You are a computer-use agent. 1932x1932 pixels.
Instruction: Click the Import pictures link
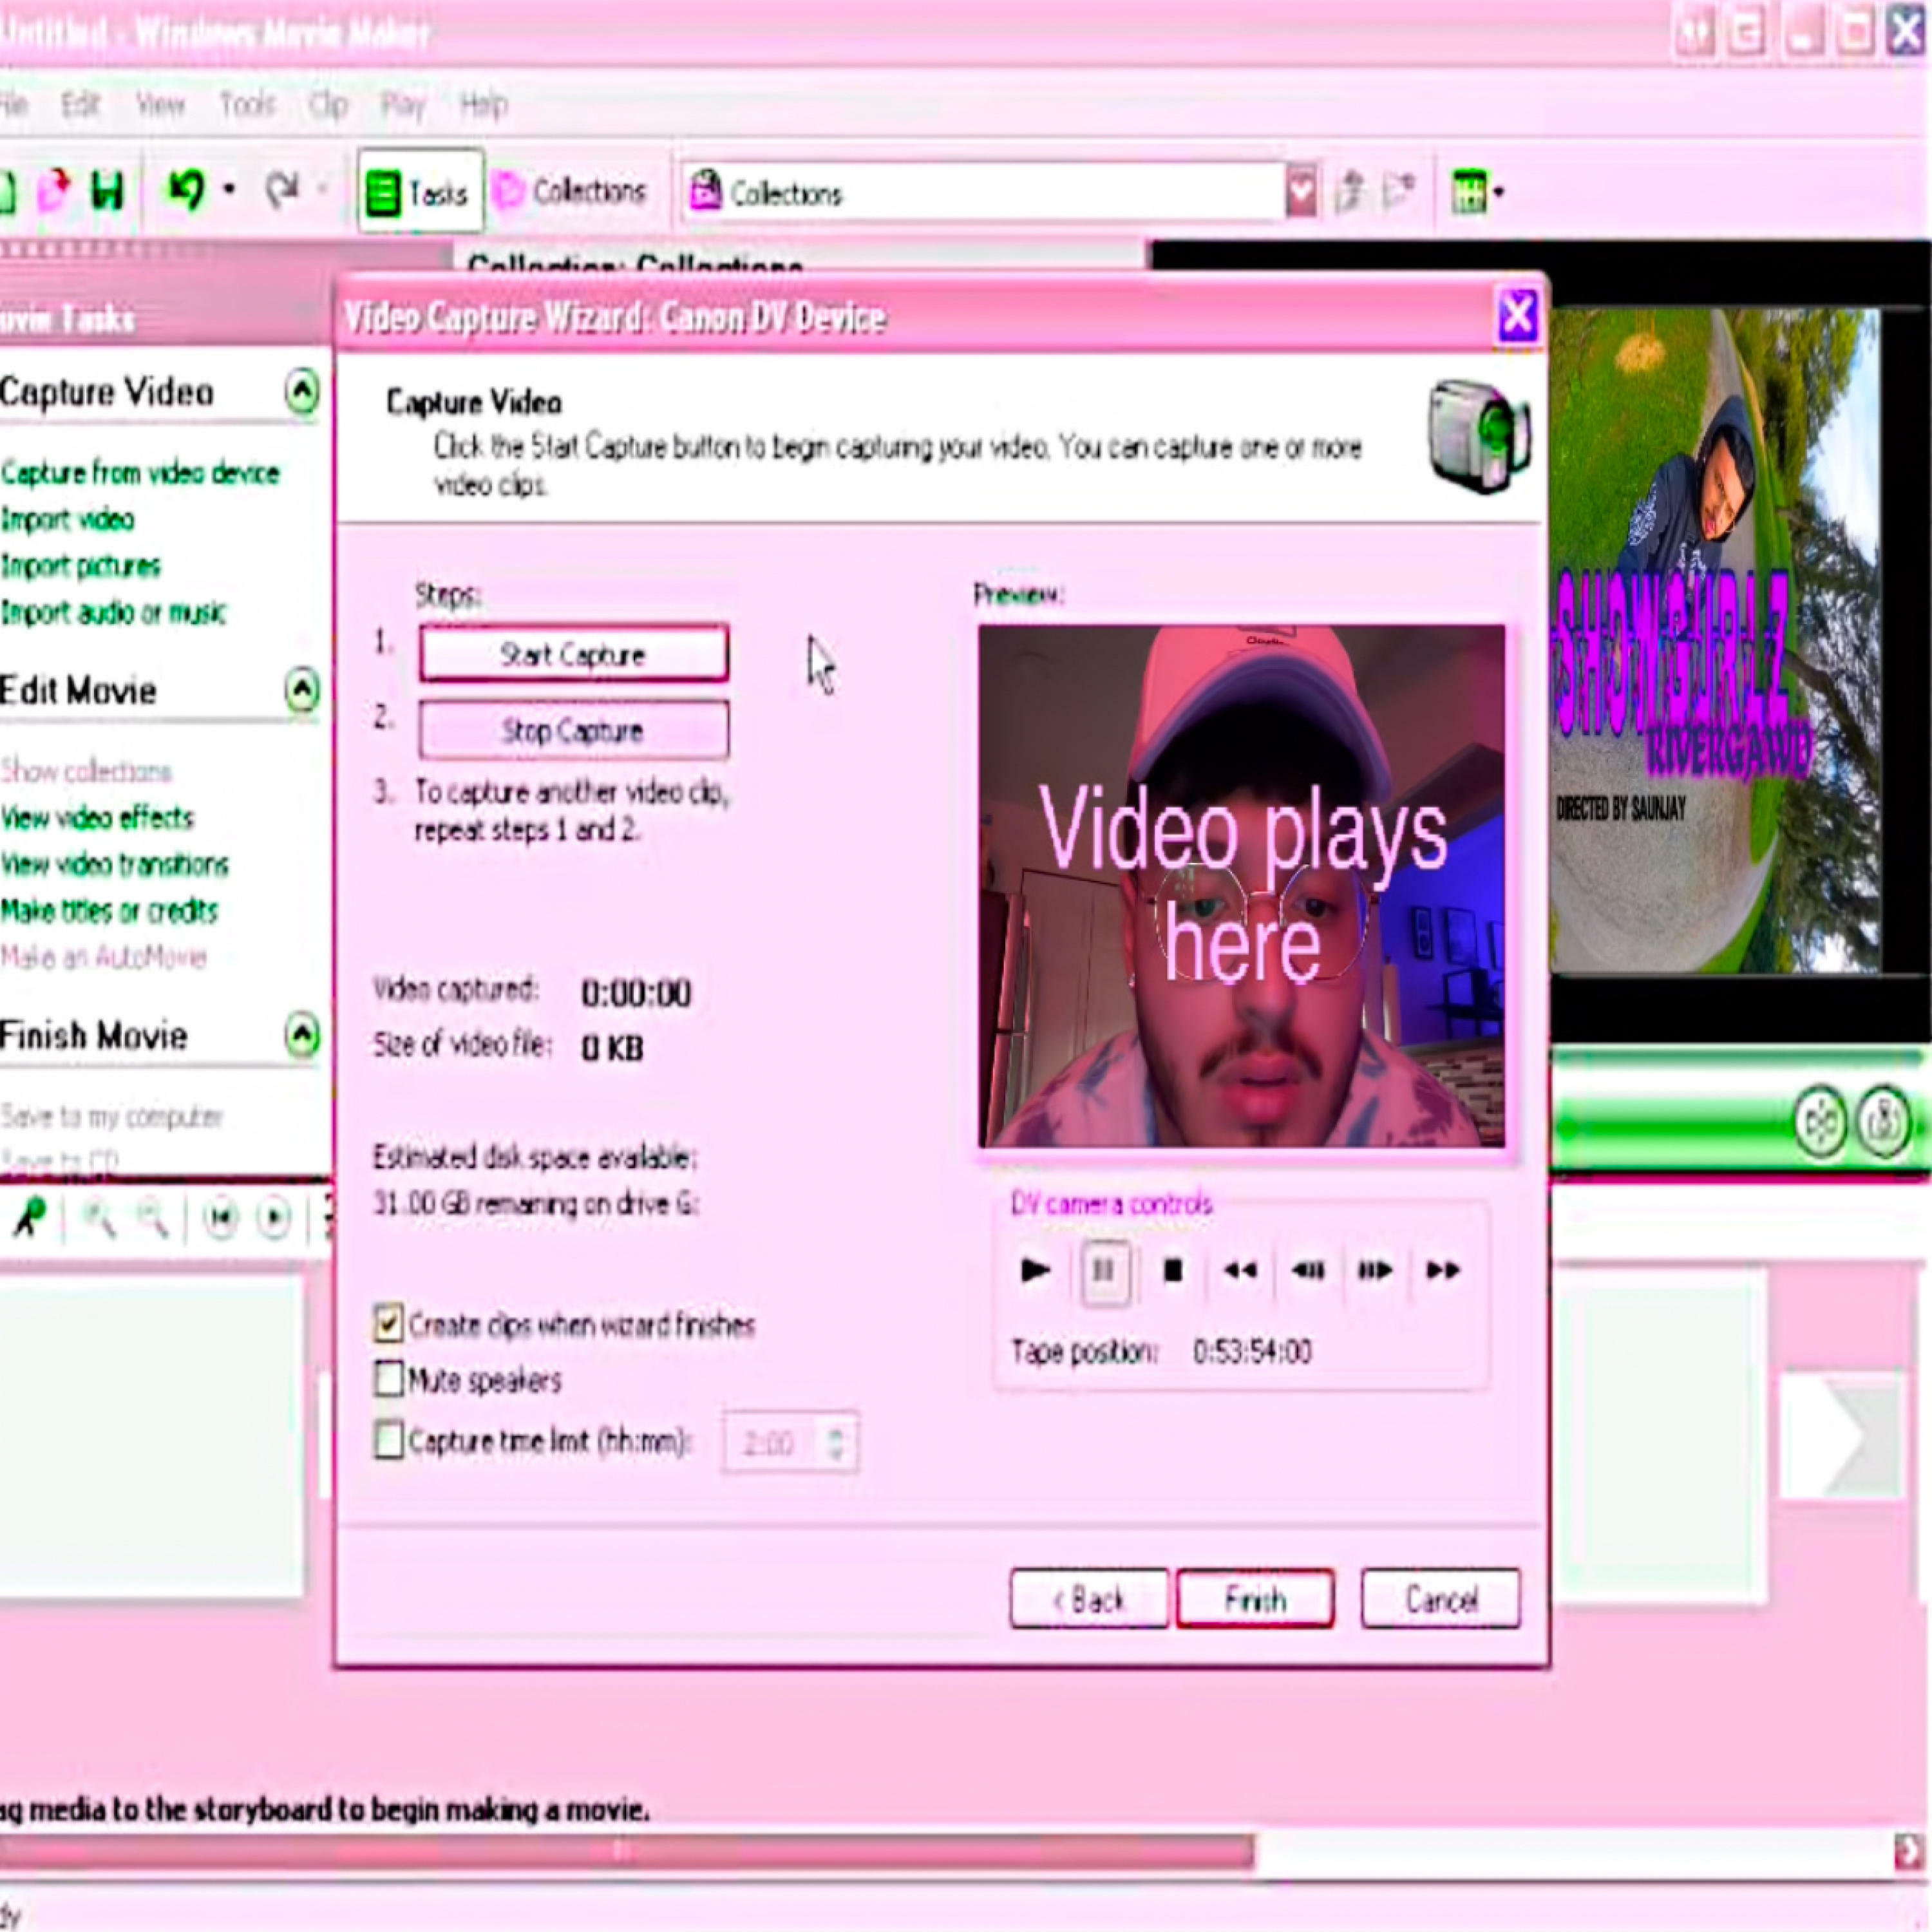pos(80,567)
